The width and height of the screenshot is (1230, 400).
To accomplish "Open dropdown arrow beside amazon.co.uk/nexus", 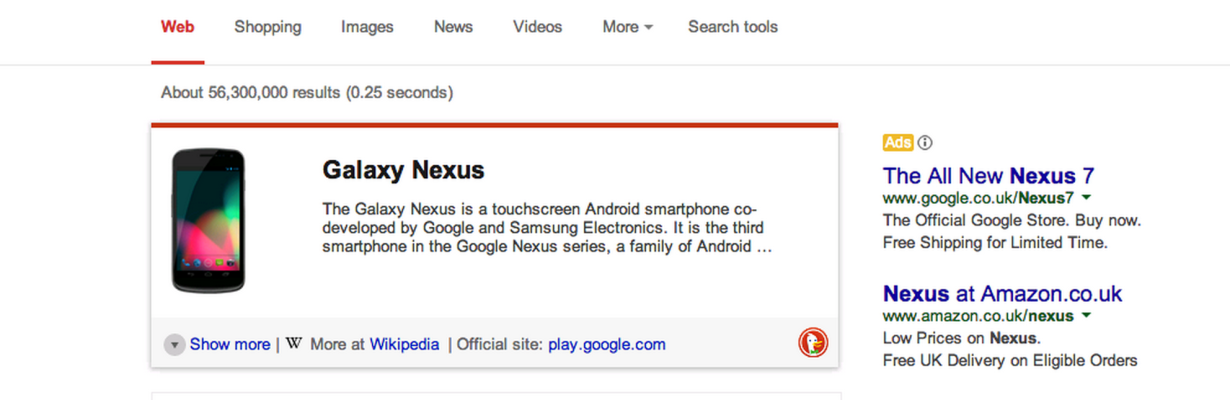I will point(1086,316).
